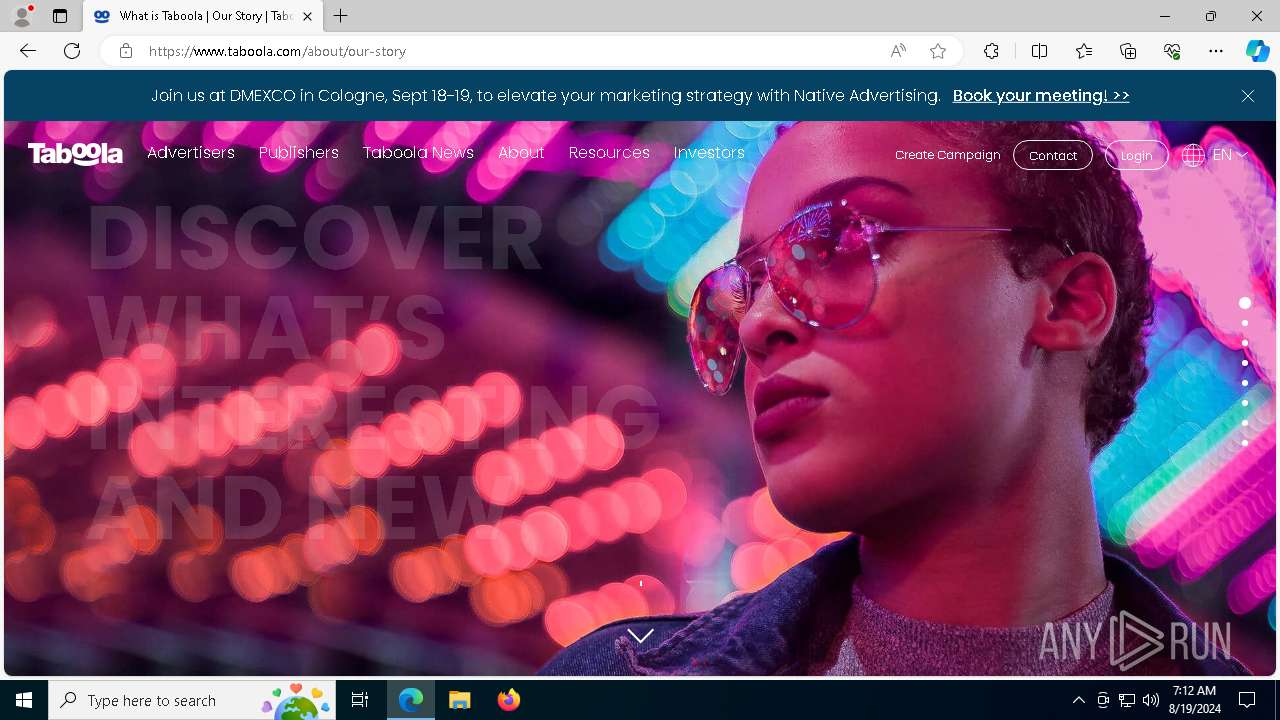Viewport: 1280px width, 720px height.
Task: Click the Taboola logo
Action: click(75, 154)
